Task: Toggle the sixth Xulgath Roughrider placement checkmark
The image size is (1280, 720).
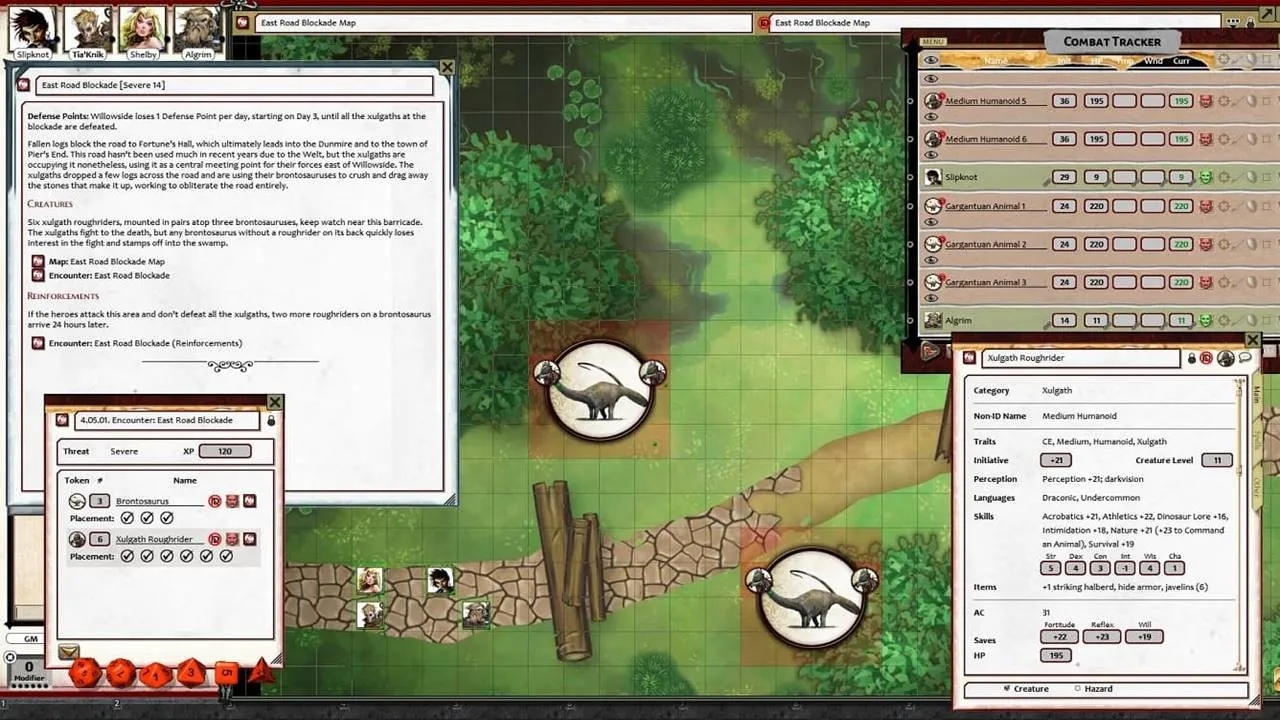Action: coord(226,556)
